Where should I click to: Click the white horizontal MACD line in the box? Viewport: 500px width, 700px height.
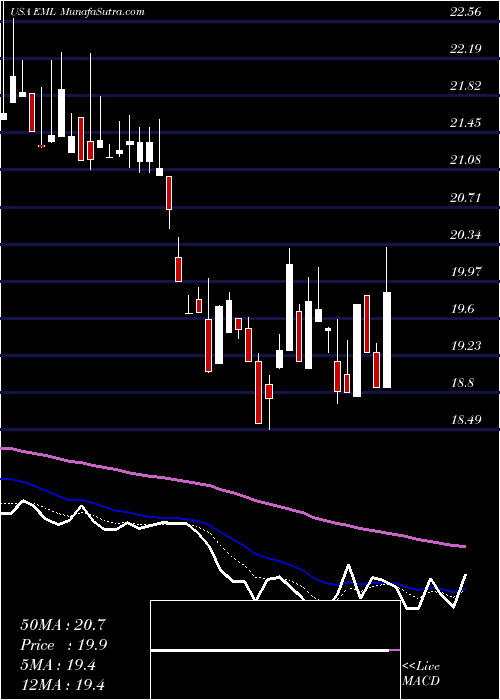(270, 651)
